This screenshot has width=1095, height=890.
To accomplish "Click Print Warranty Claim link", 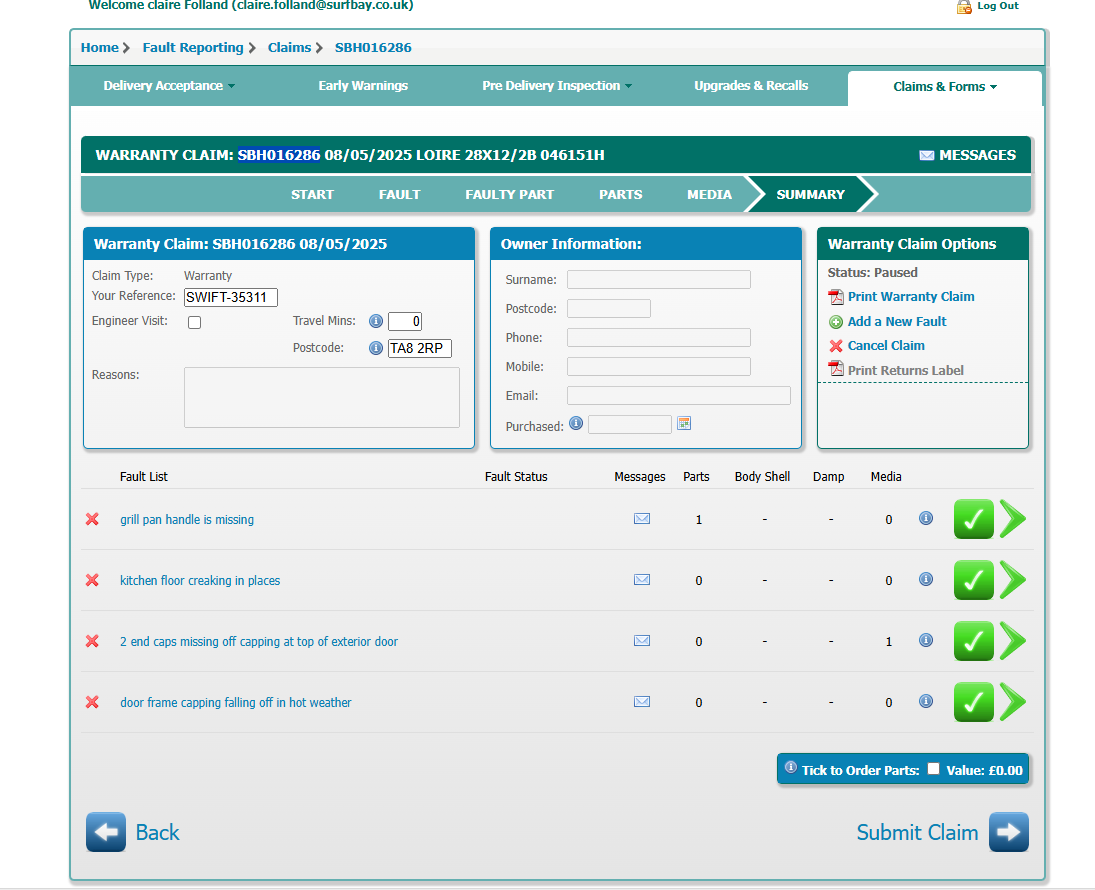I will click(910, 297).
